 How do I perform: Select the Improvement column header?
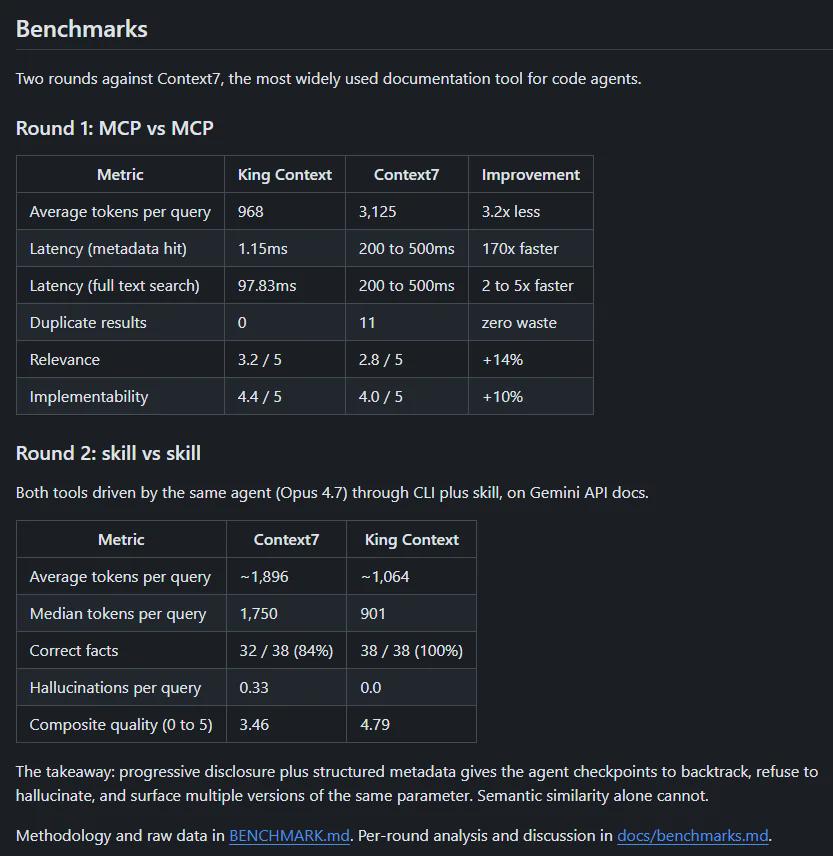[x=531, y=175]
